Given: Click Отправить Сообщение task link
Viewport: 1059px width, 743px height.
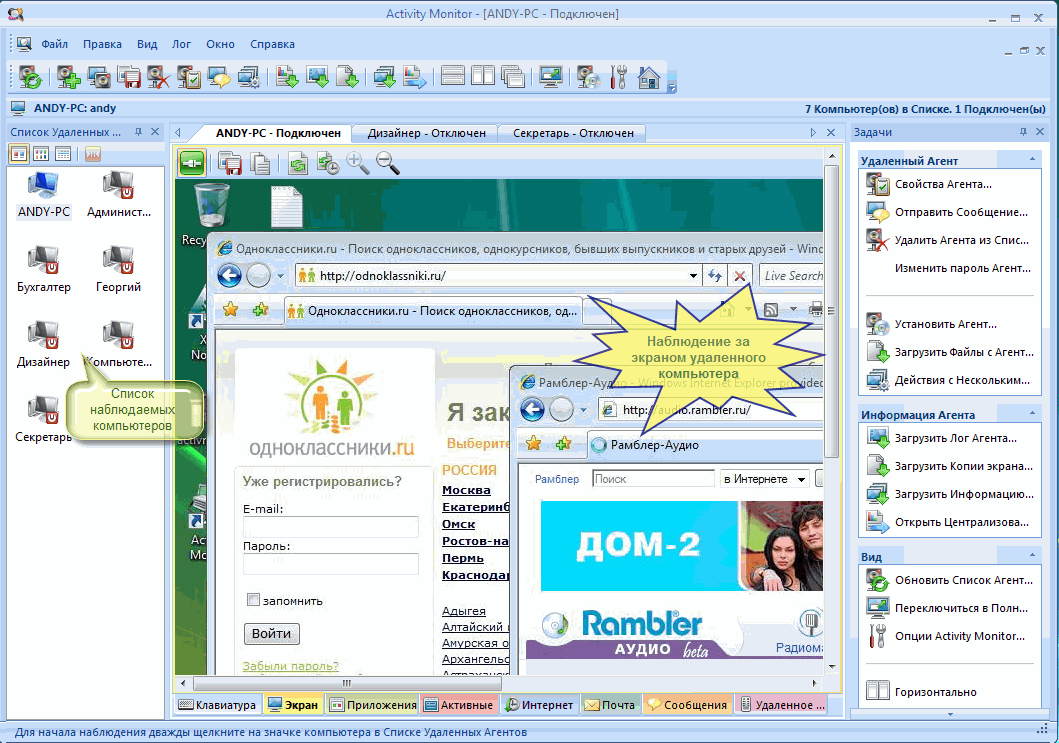Looking at the screenshot, I should (x=950, y=212).
